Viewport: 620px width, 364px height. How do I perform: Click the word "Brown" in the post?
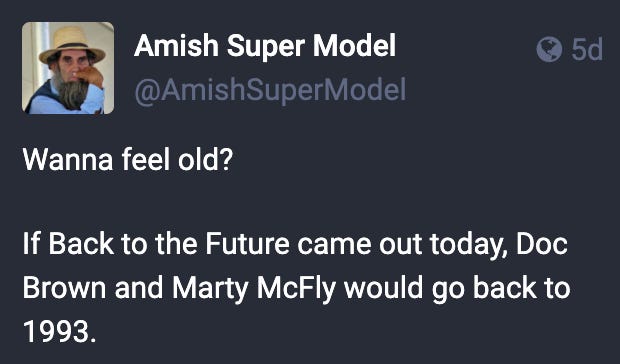[64, 288]
